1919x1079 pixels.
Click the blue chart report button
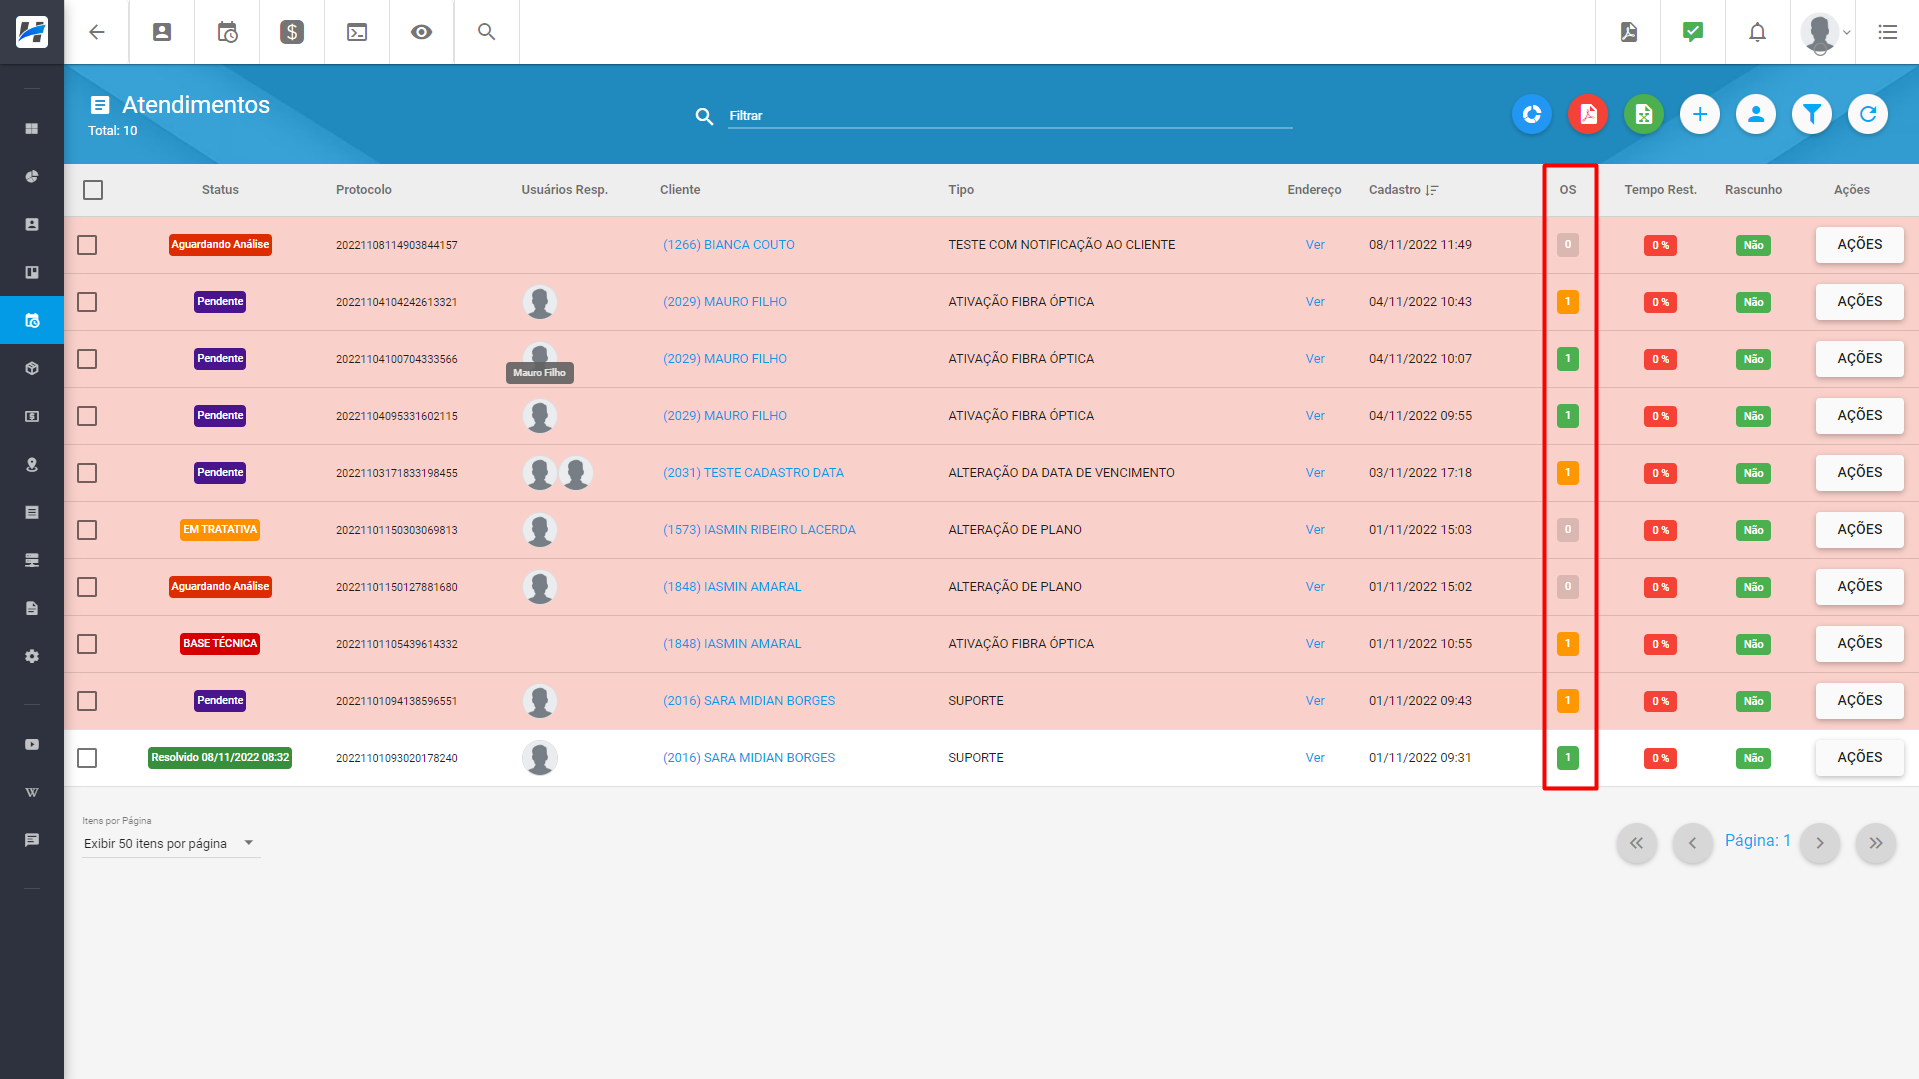pyautogui.click(x=1532, y=115)
